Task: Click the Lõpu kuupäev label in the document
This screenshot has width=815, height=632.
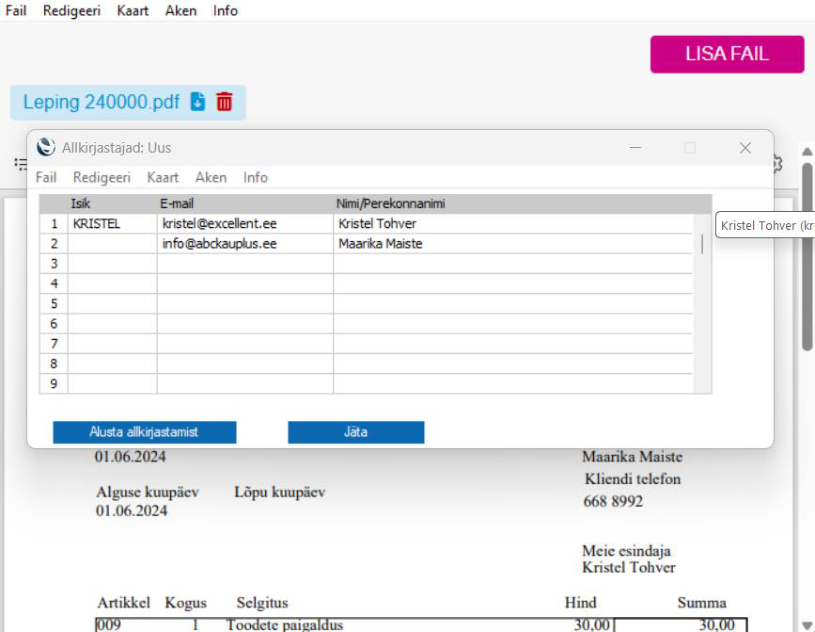Action: 280,492
